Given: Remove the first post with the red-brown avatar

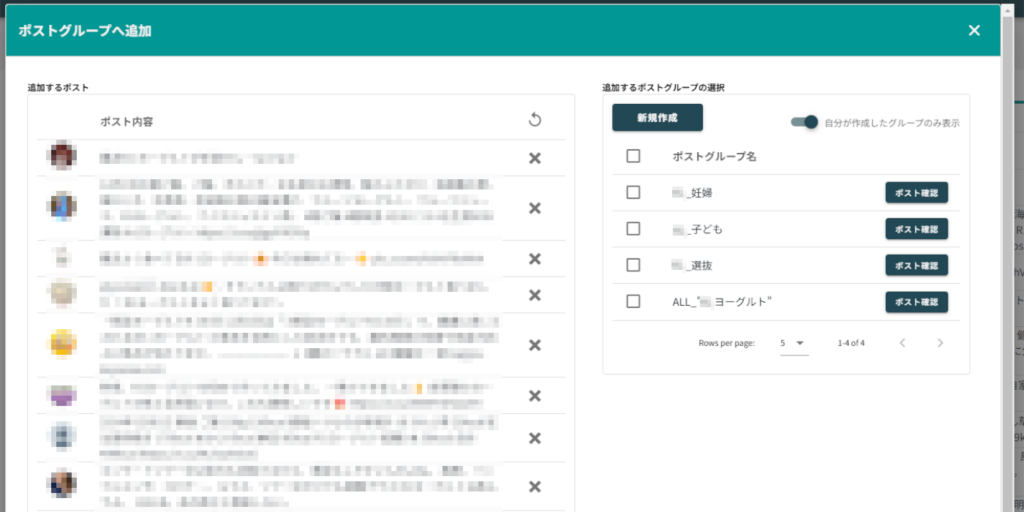Looking at the screenshot, I should (x=535, y=158).
